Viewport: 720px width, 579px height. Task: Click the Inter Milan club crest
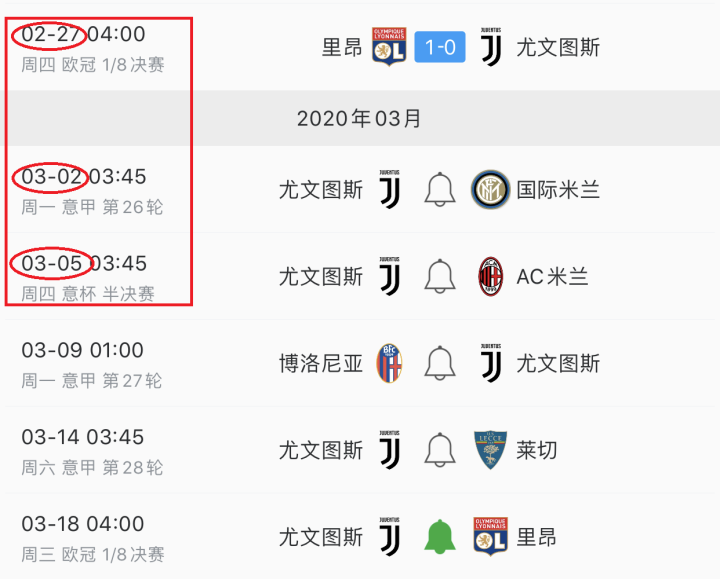490,190
